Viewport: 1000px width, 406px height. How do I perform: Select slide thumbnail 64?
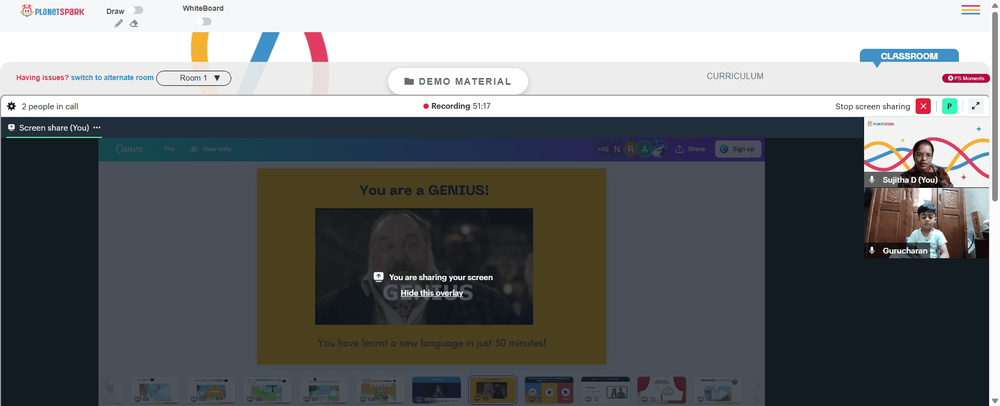tap(155, 390)
